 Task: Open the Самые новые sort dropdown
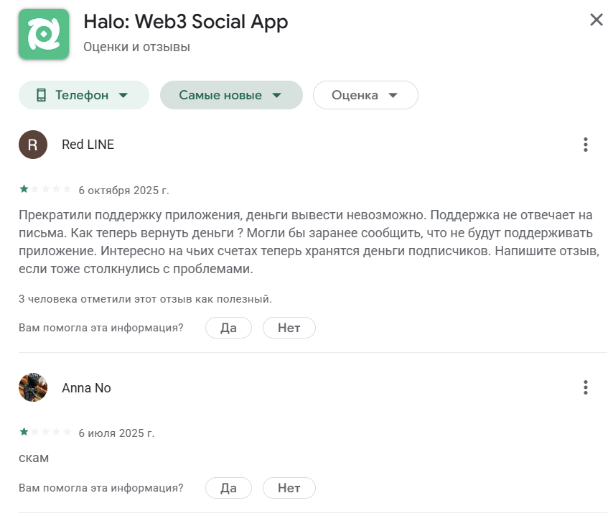231,95
